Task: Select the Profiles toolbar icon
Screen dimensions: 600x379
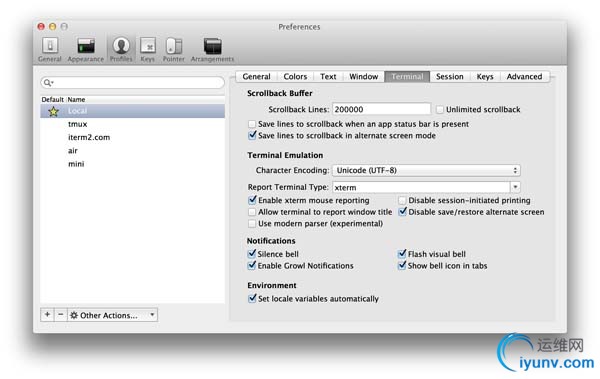Action: pyautogui.click(x=121, y=49)
